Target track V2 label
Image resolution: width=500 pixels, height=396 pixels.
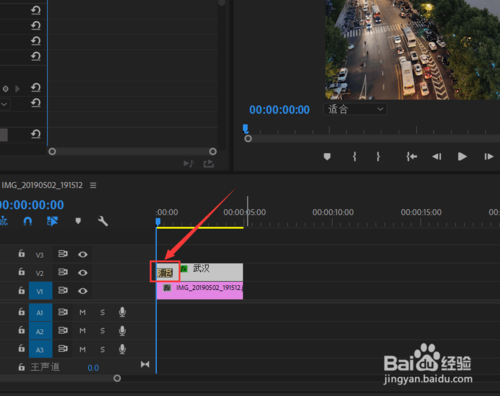40,273
